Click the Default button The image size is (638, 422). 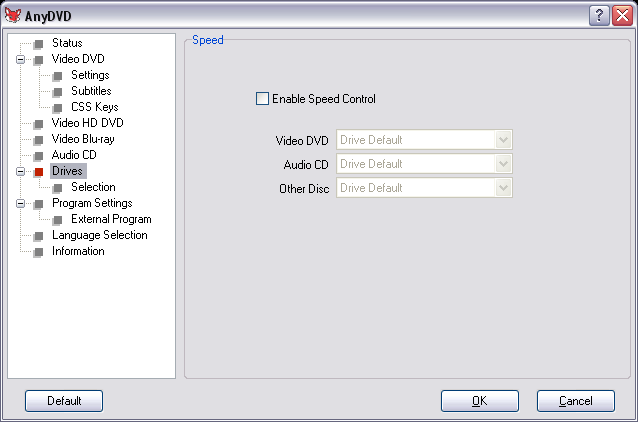tap(64, 401)
